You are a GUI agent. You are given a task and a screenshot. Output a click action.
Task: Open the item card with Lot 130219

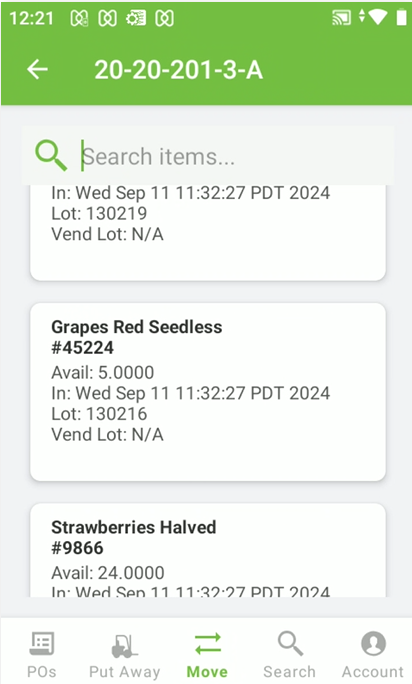pos(208,233)
